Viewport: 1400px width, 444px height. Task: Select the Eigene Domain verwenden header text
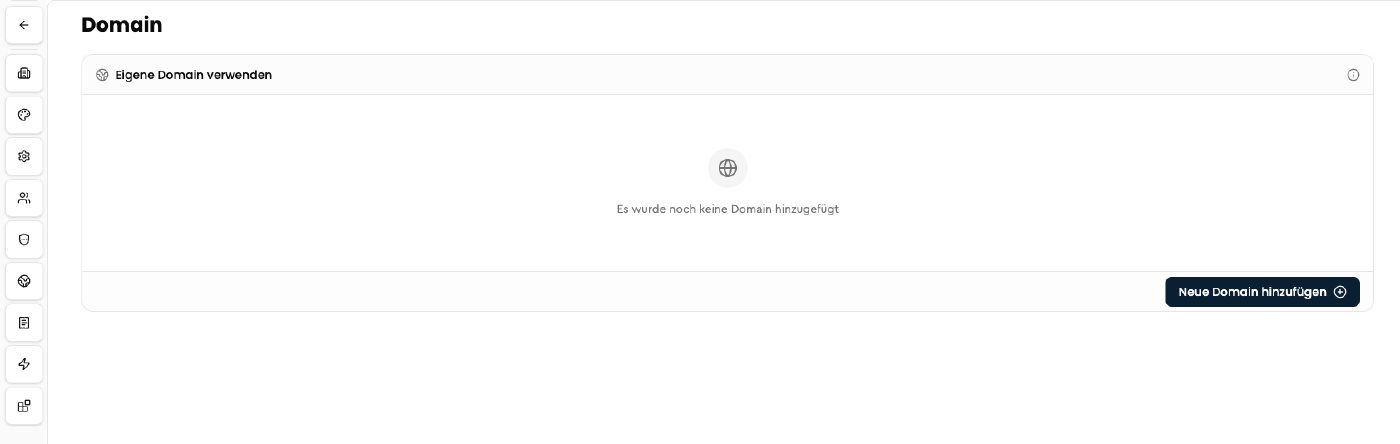[x=194, y=75]
